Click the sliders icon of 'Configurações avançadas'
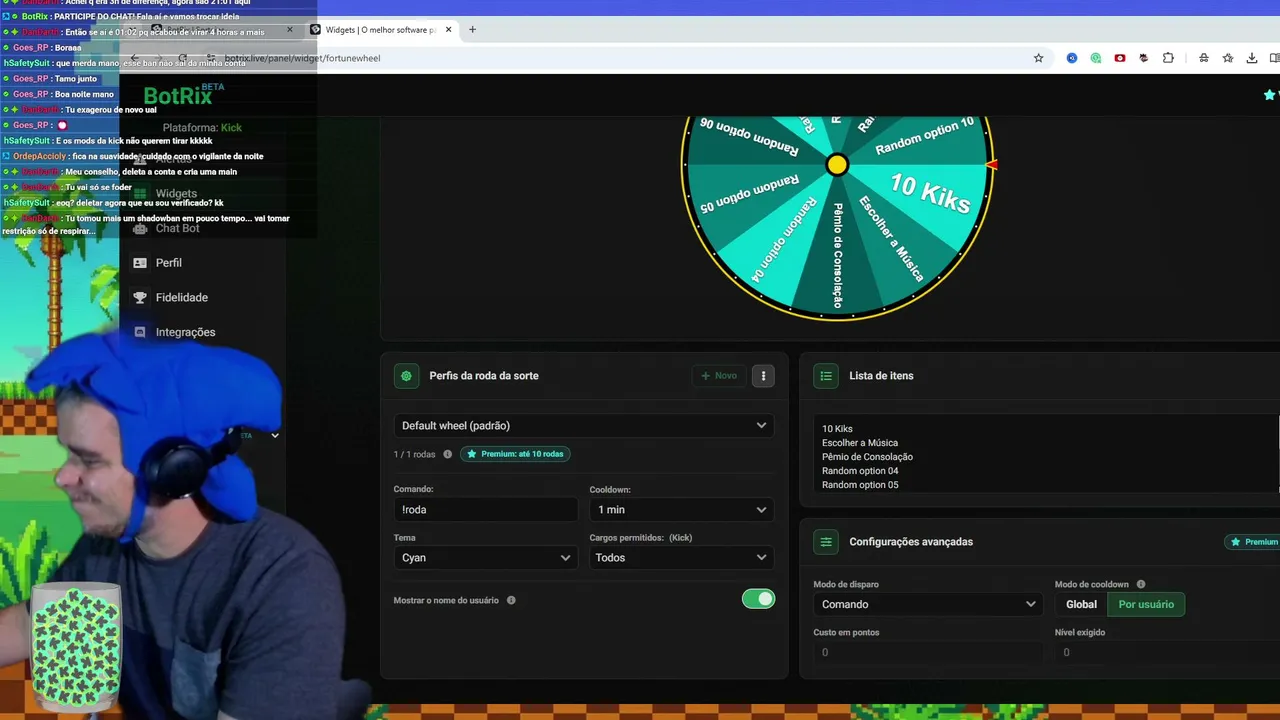1280x720 pixels. click(x=826, y=542)
